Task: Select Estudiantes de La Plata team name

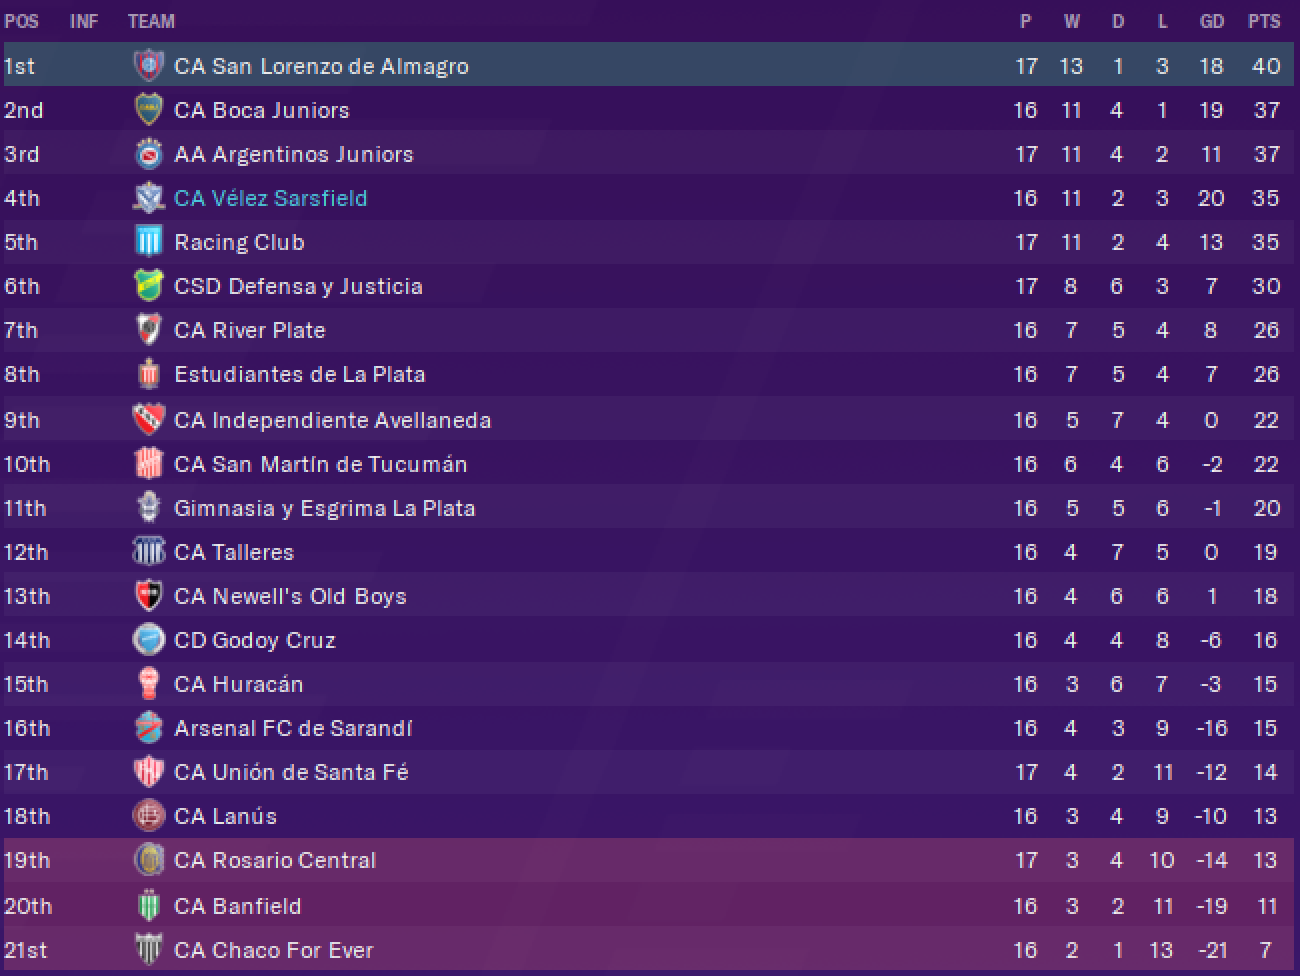Action: 300,374
